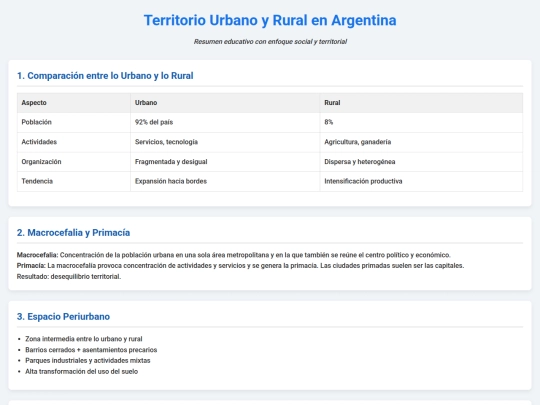
Task: Select the 'Tendencia' row label
Action: coord(37,181)
